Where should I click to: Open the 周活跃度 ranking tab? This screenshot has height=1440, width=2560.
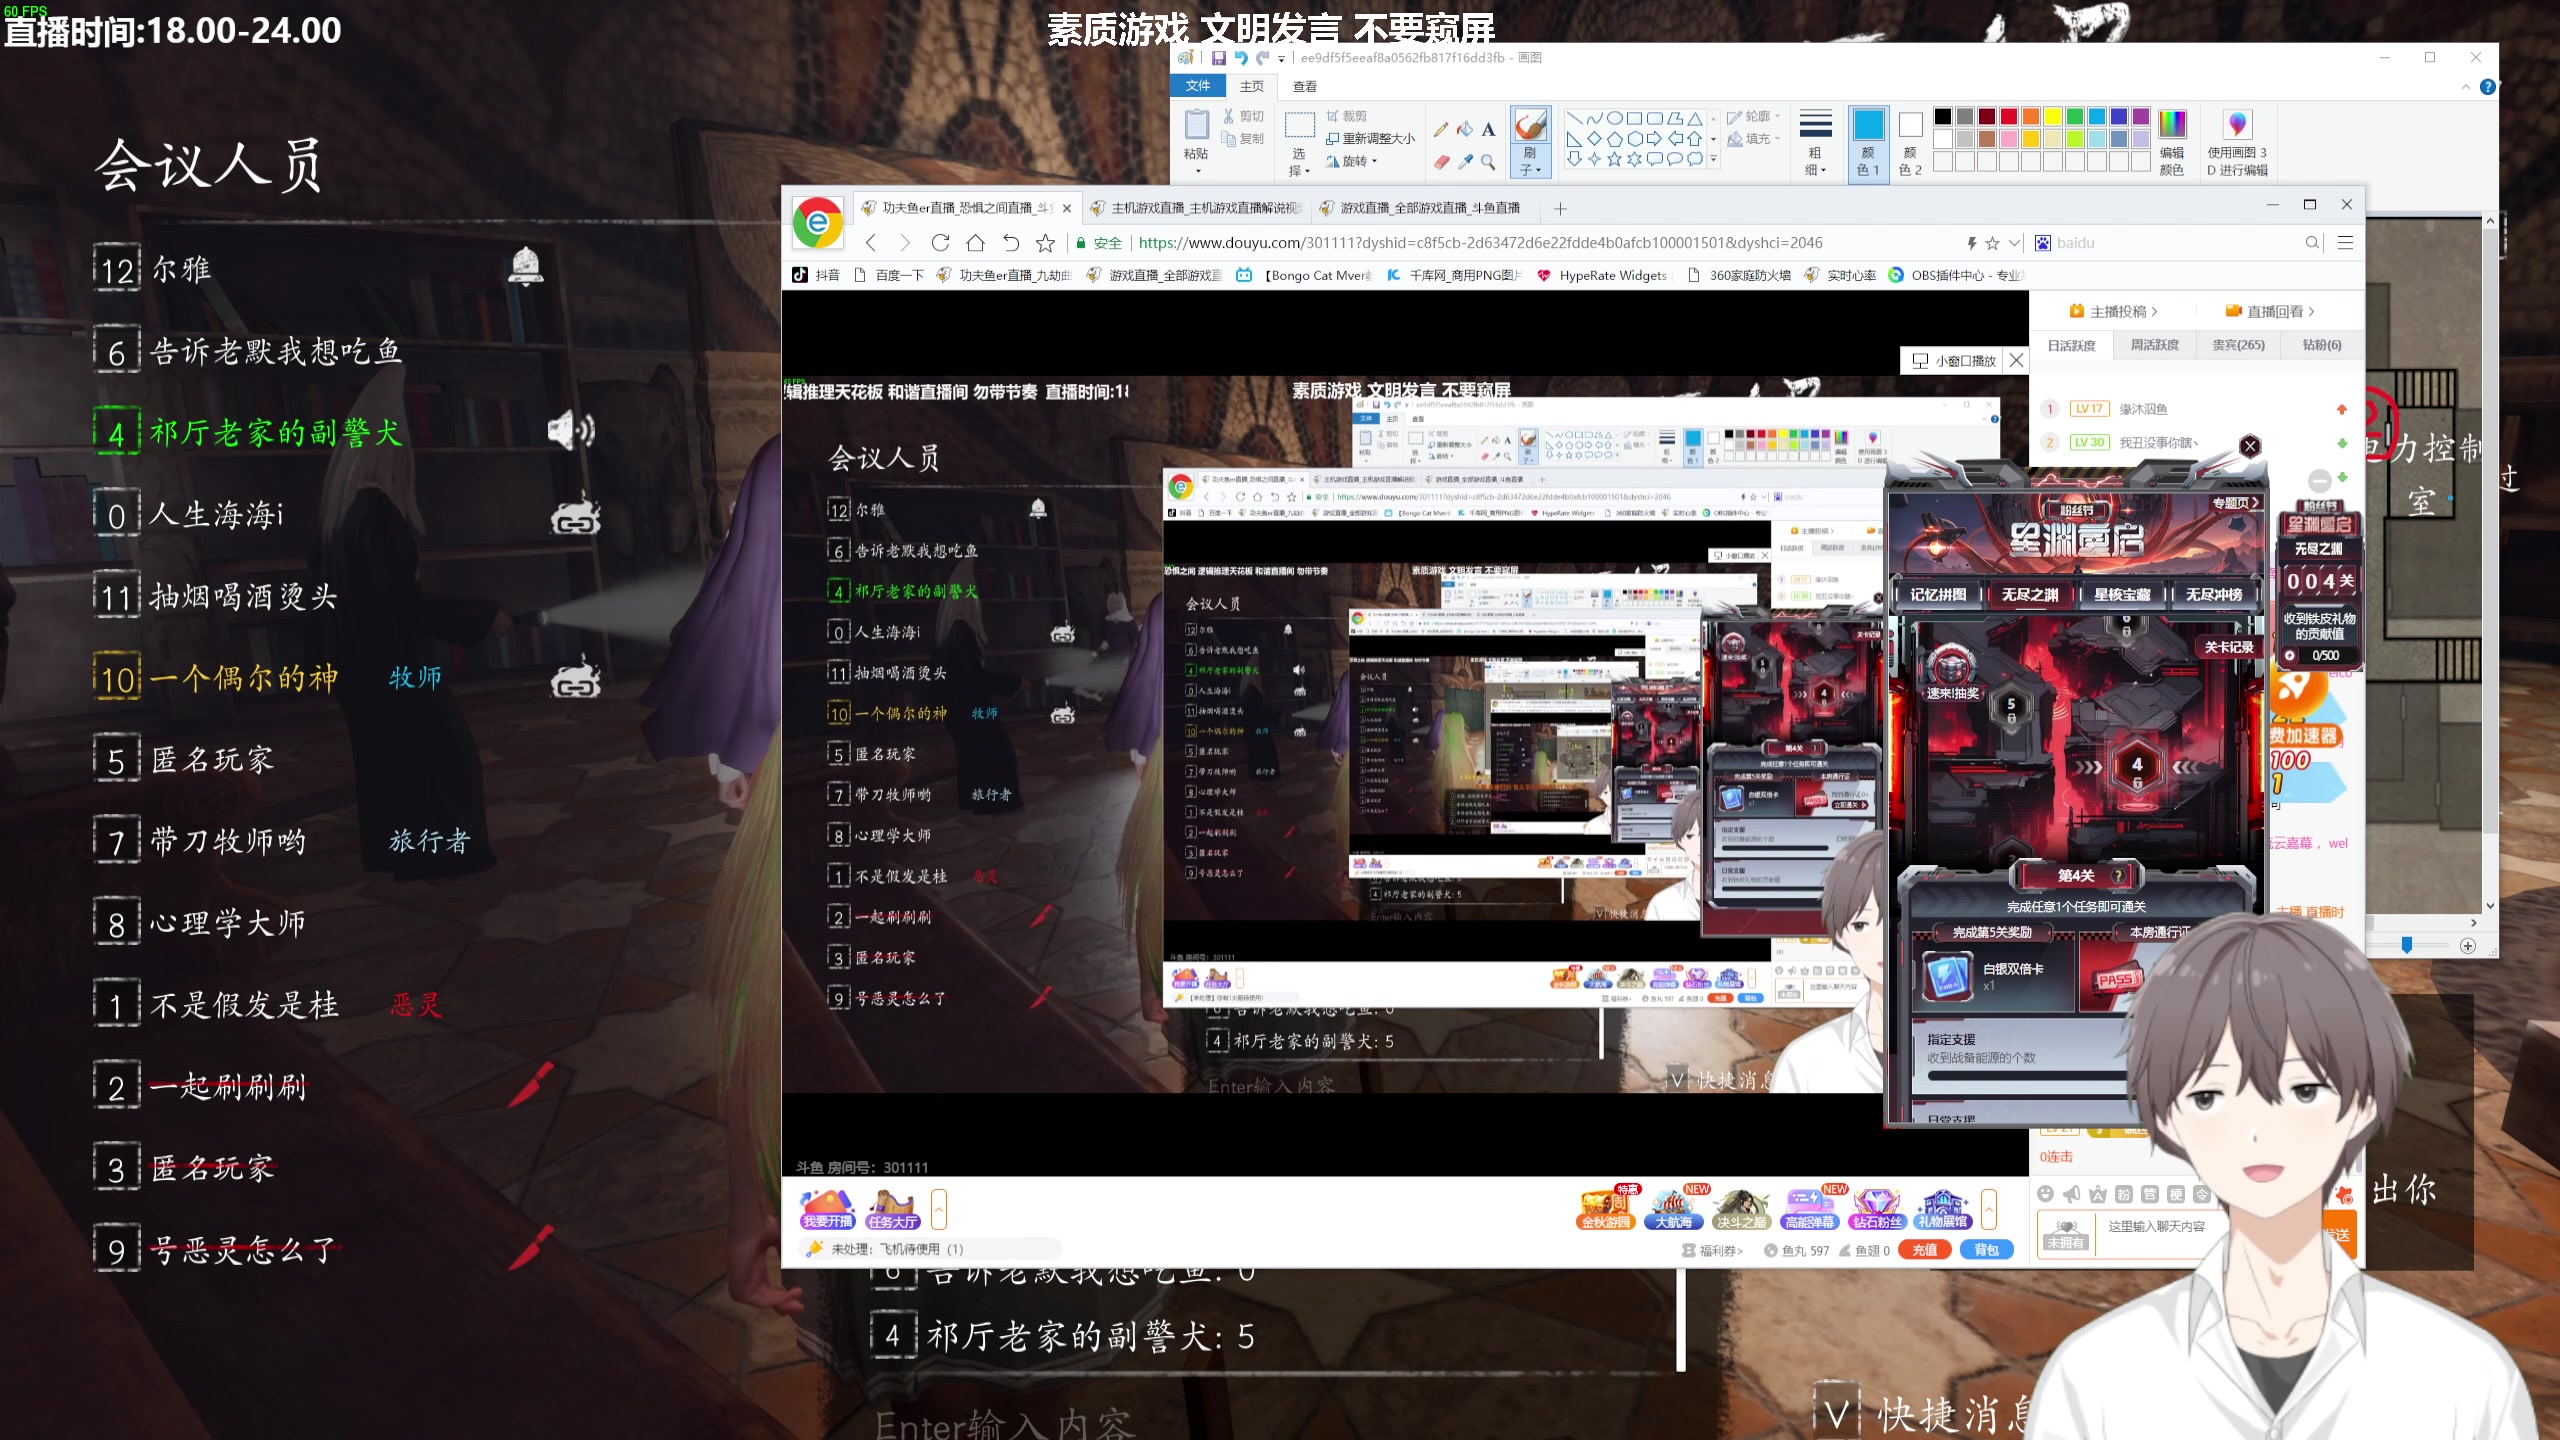click(x=2154, y=345)
